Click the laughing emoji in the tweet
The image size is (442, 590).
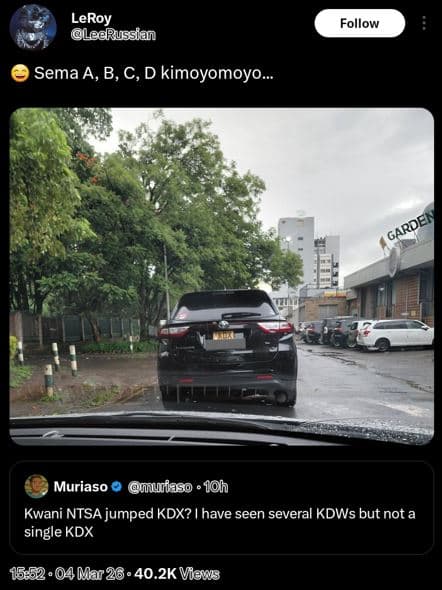point(20,73)
